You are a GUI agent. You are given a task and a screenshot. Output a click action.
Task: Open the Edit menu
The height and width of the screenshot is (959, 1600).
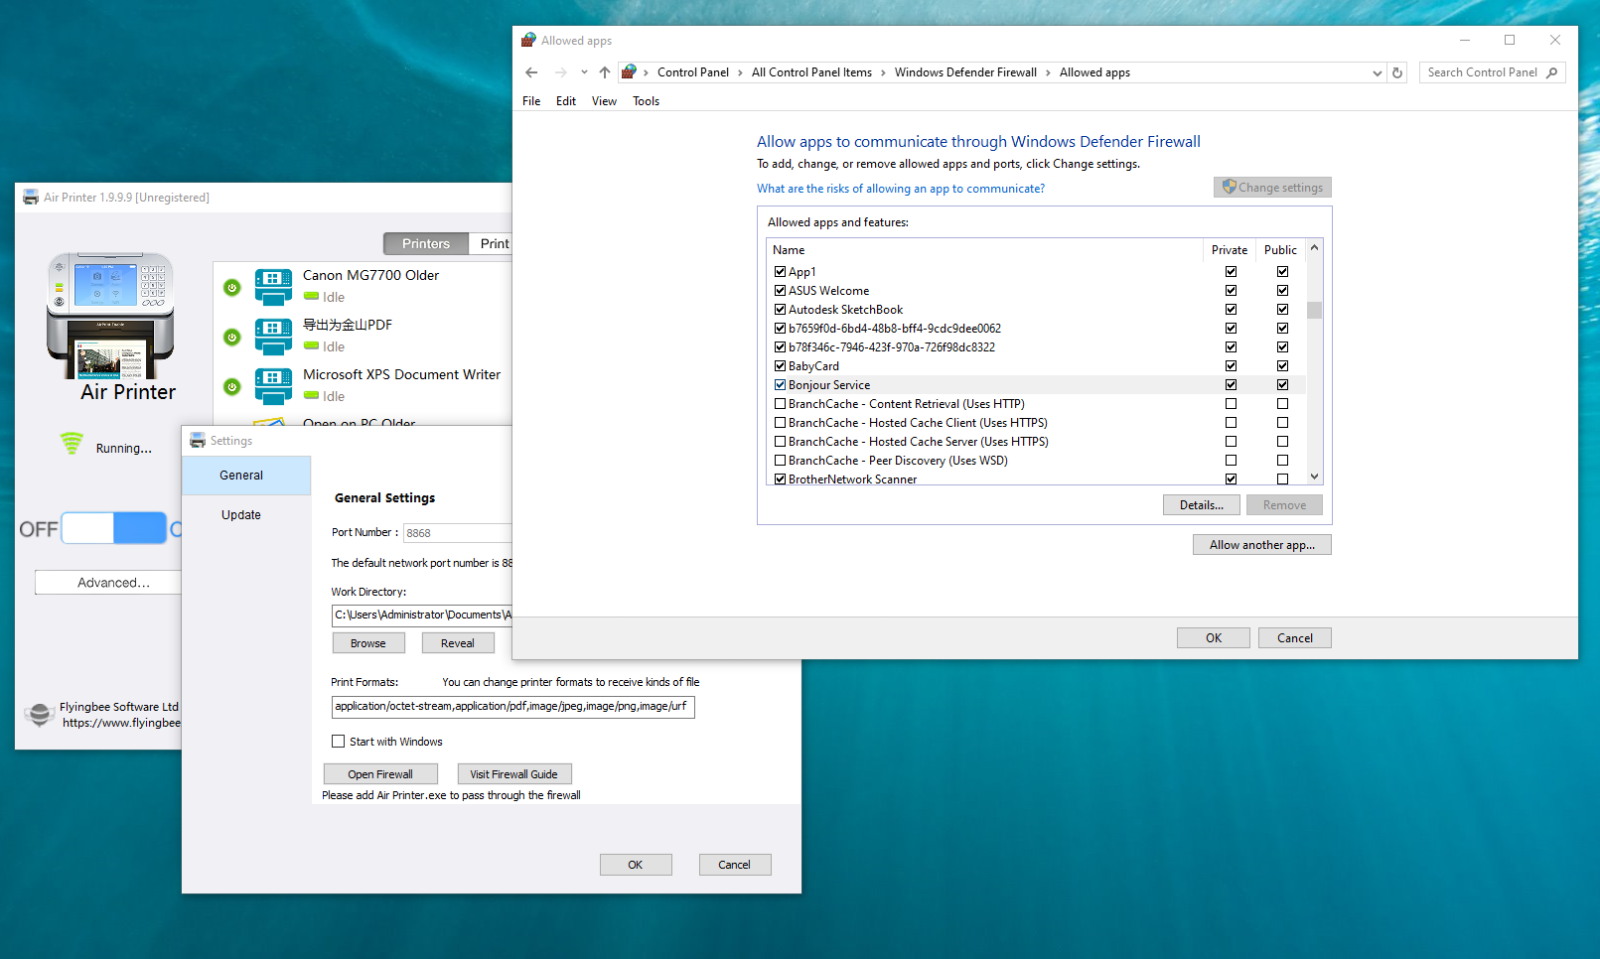(x=566, y=101)
